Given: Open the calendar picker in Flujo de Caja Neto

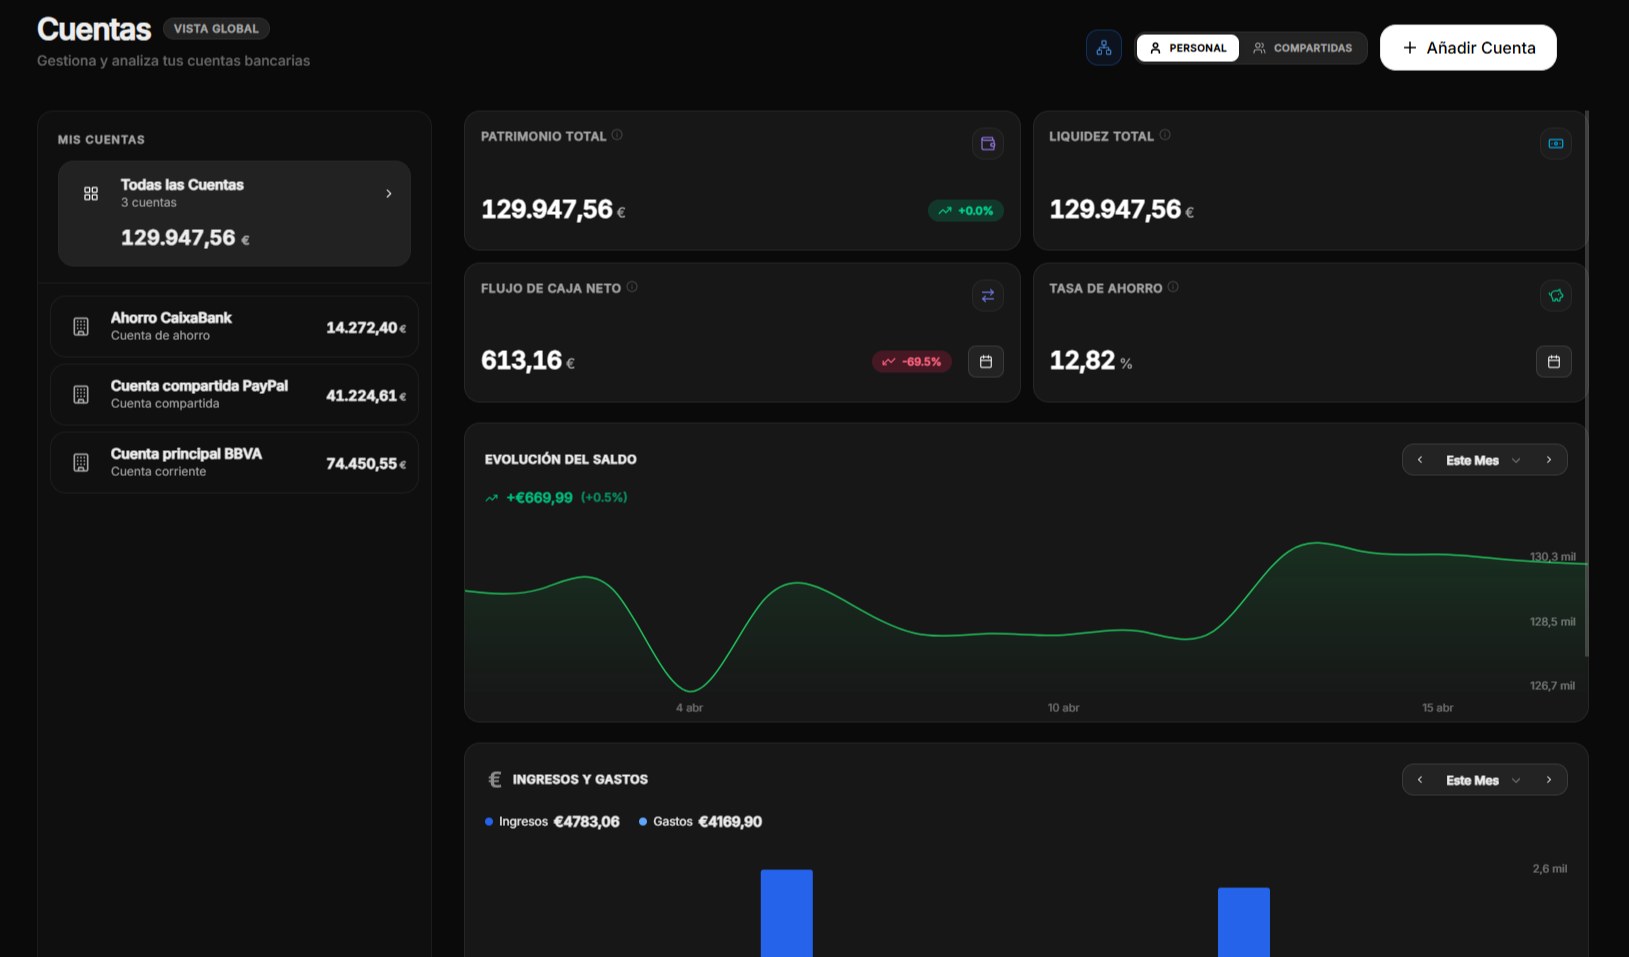Looking at the screenshot, I should 986,361.
